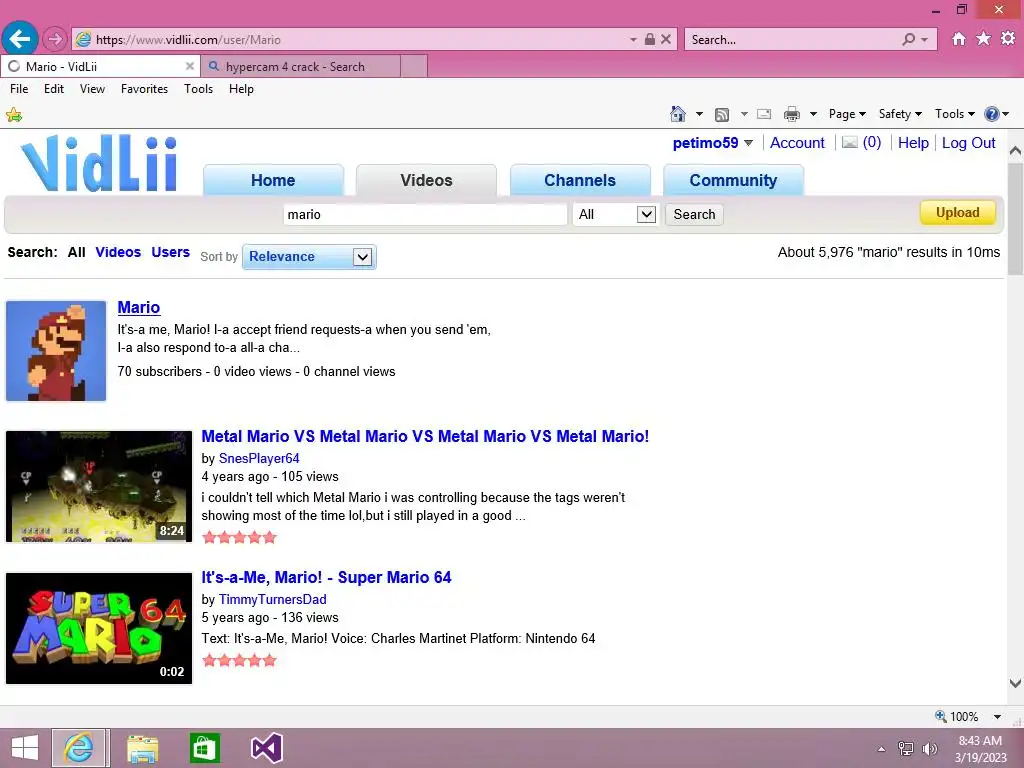The width and height of the screenshot is (1024, 768).
Task: Open SnesPlayer64 uploader link
Action: [x=259, y=458]
